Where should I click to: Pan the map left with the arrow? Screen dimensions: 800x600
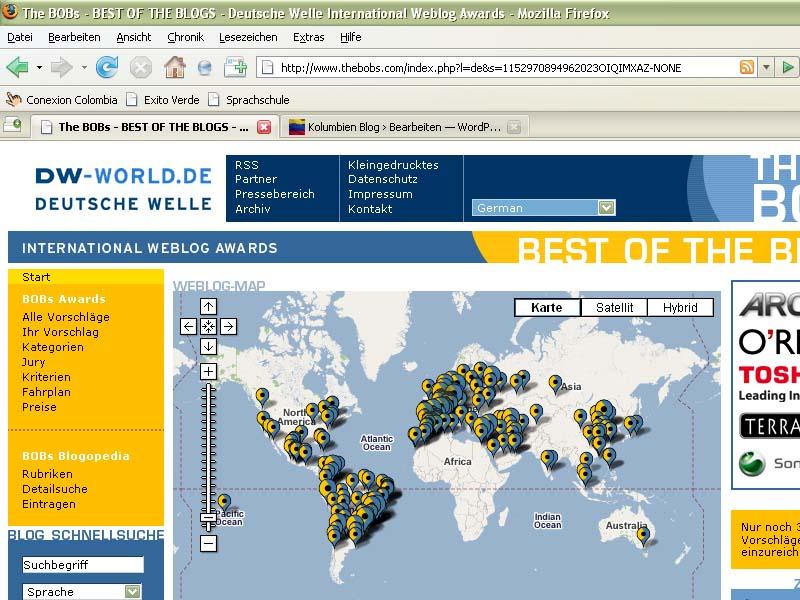coord(189,326)
